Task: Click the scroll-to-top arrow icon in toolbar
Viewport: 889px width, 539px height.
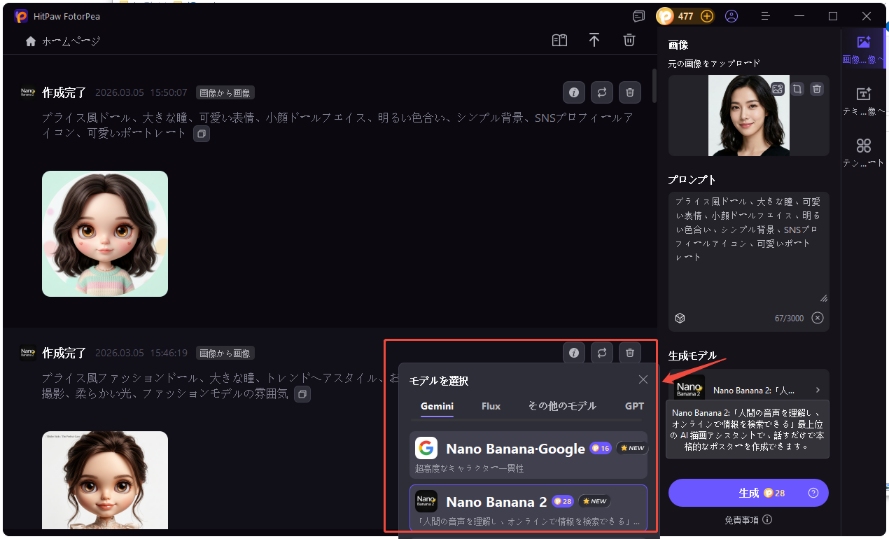Action: coord(594,40)
